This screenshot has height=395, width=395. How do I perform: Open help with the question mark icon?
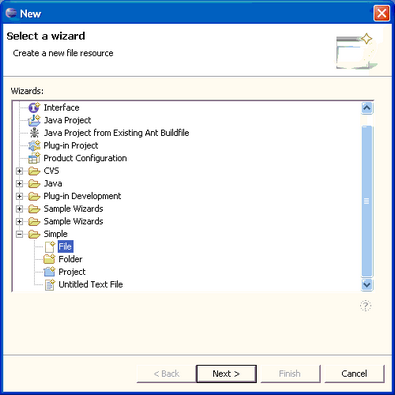(366, 306)
